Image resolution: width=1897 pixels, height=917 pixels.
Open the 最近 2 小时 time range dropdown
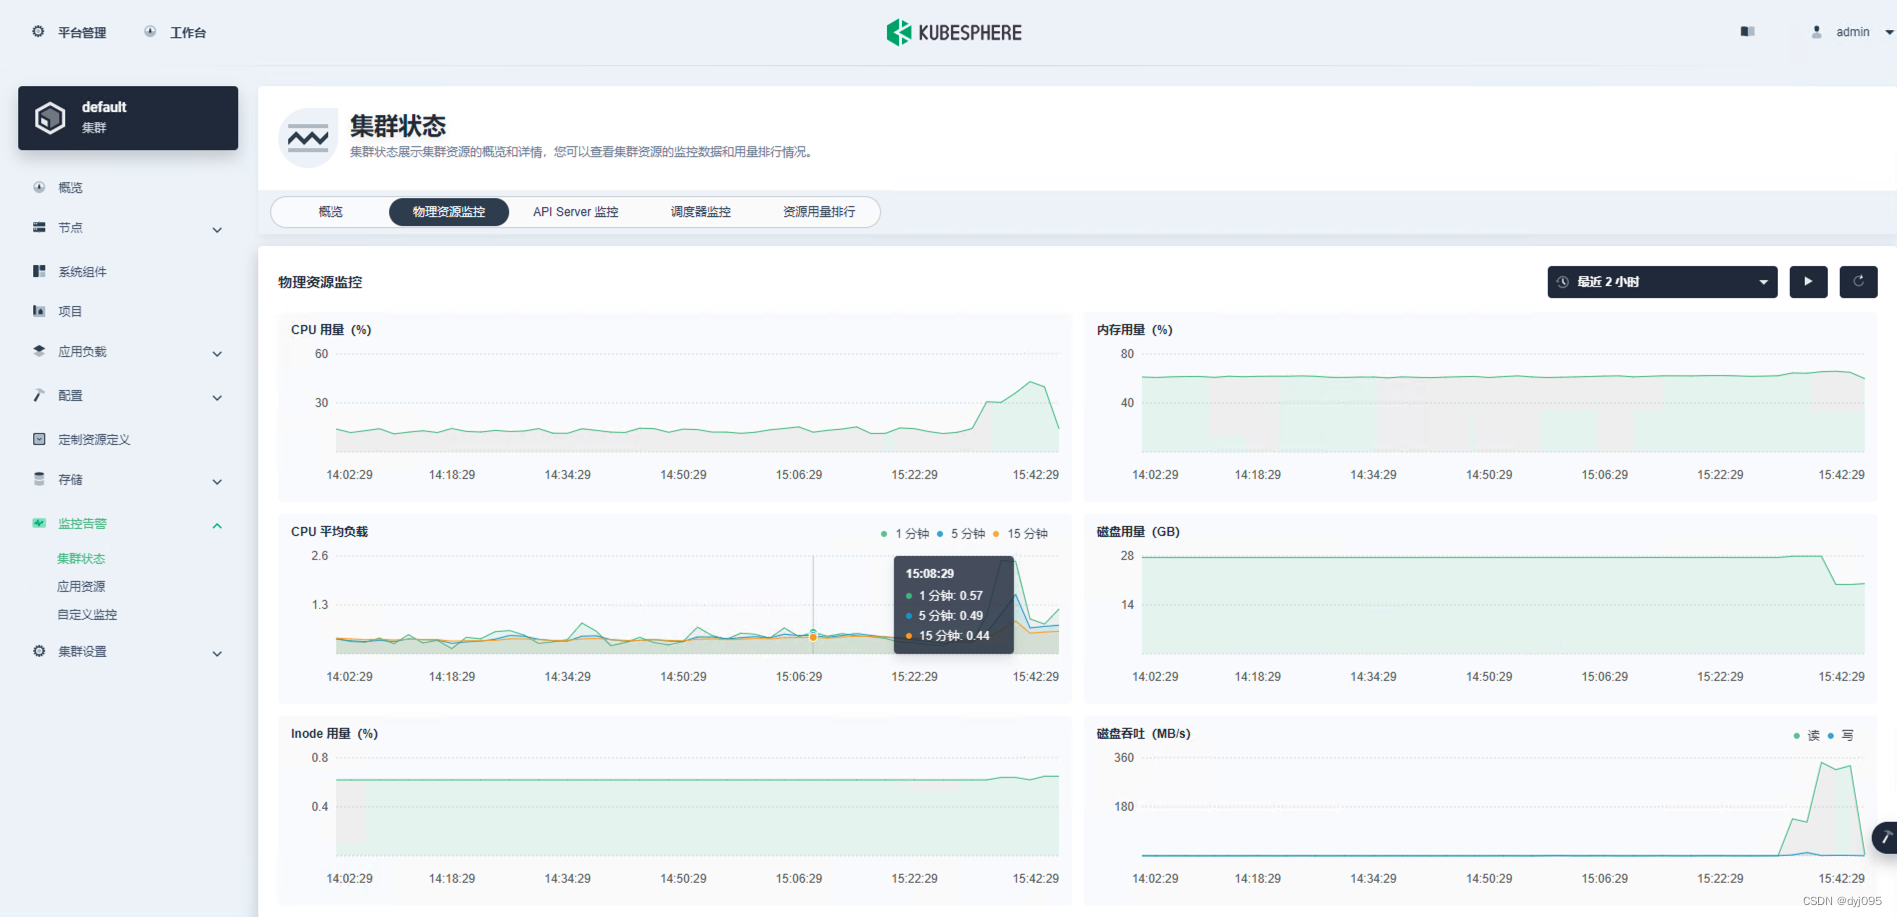[1662, 282]
